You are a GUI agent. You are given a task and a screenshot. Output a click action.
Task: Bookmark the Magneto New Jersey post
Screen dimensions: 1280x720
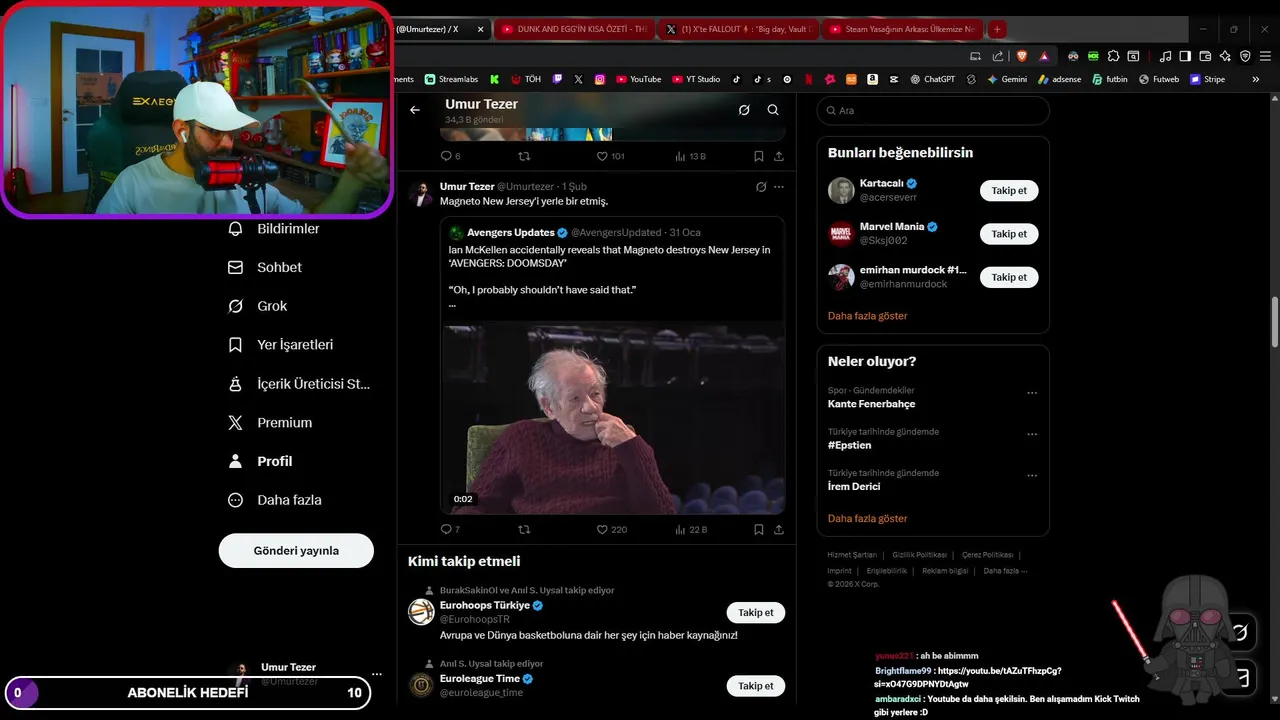759,529
